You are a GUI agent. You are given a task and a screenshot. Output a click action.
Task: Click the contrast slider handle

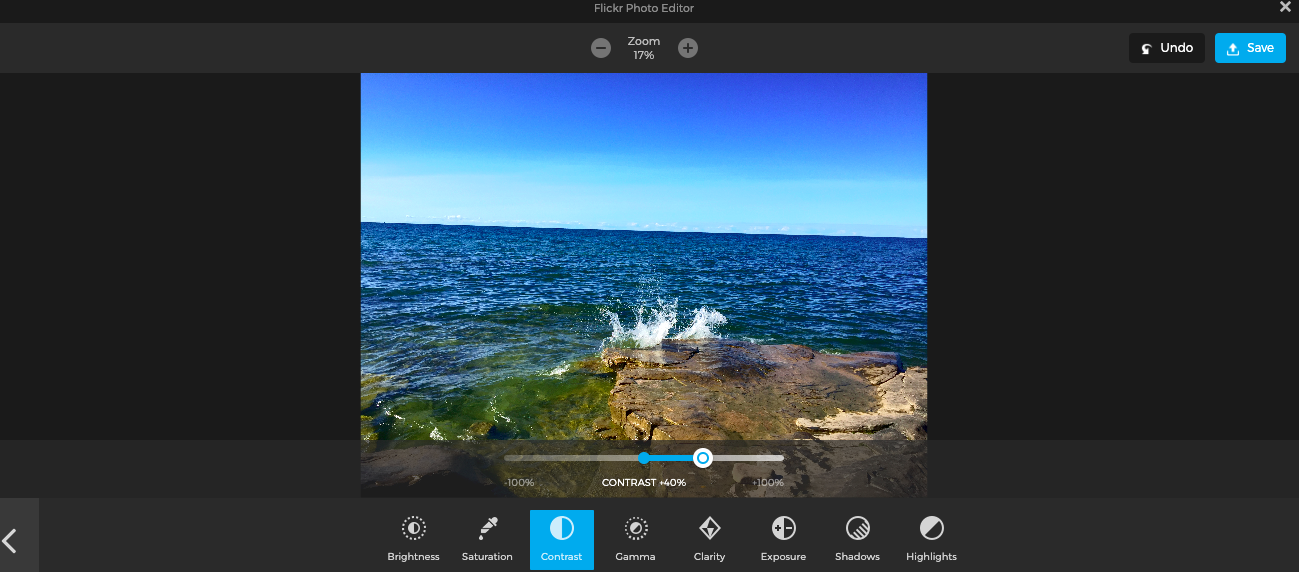coord(703,458)
